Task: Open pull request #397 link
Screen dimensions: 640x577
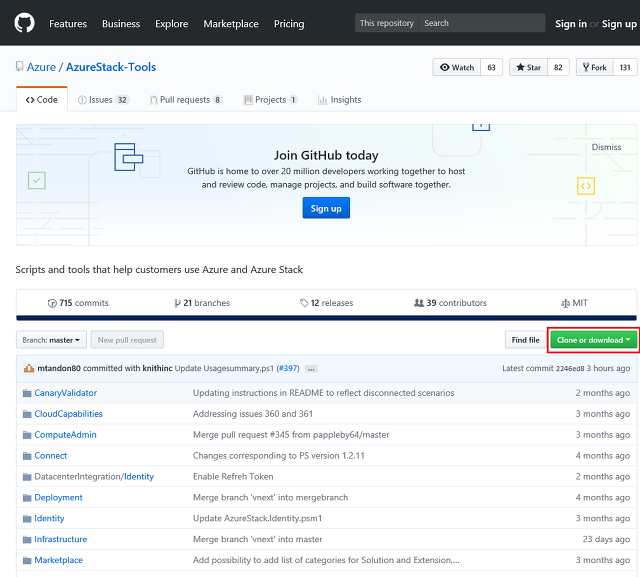Action: 288,368
